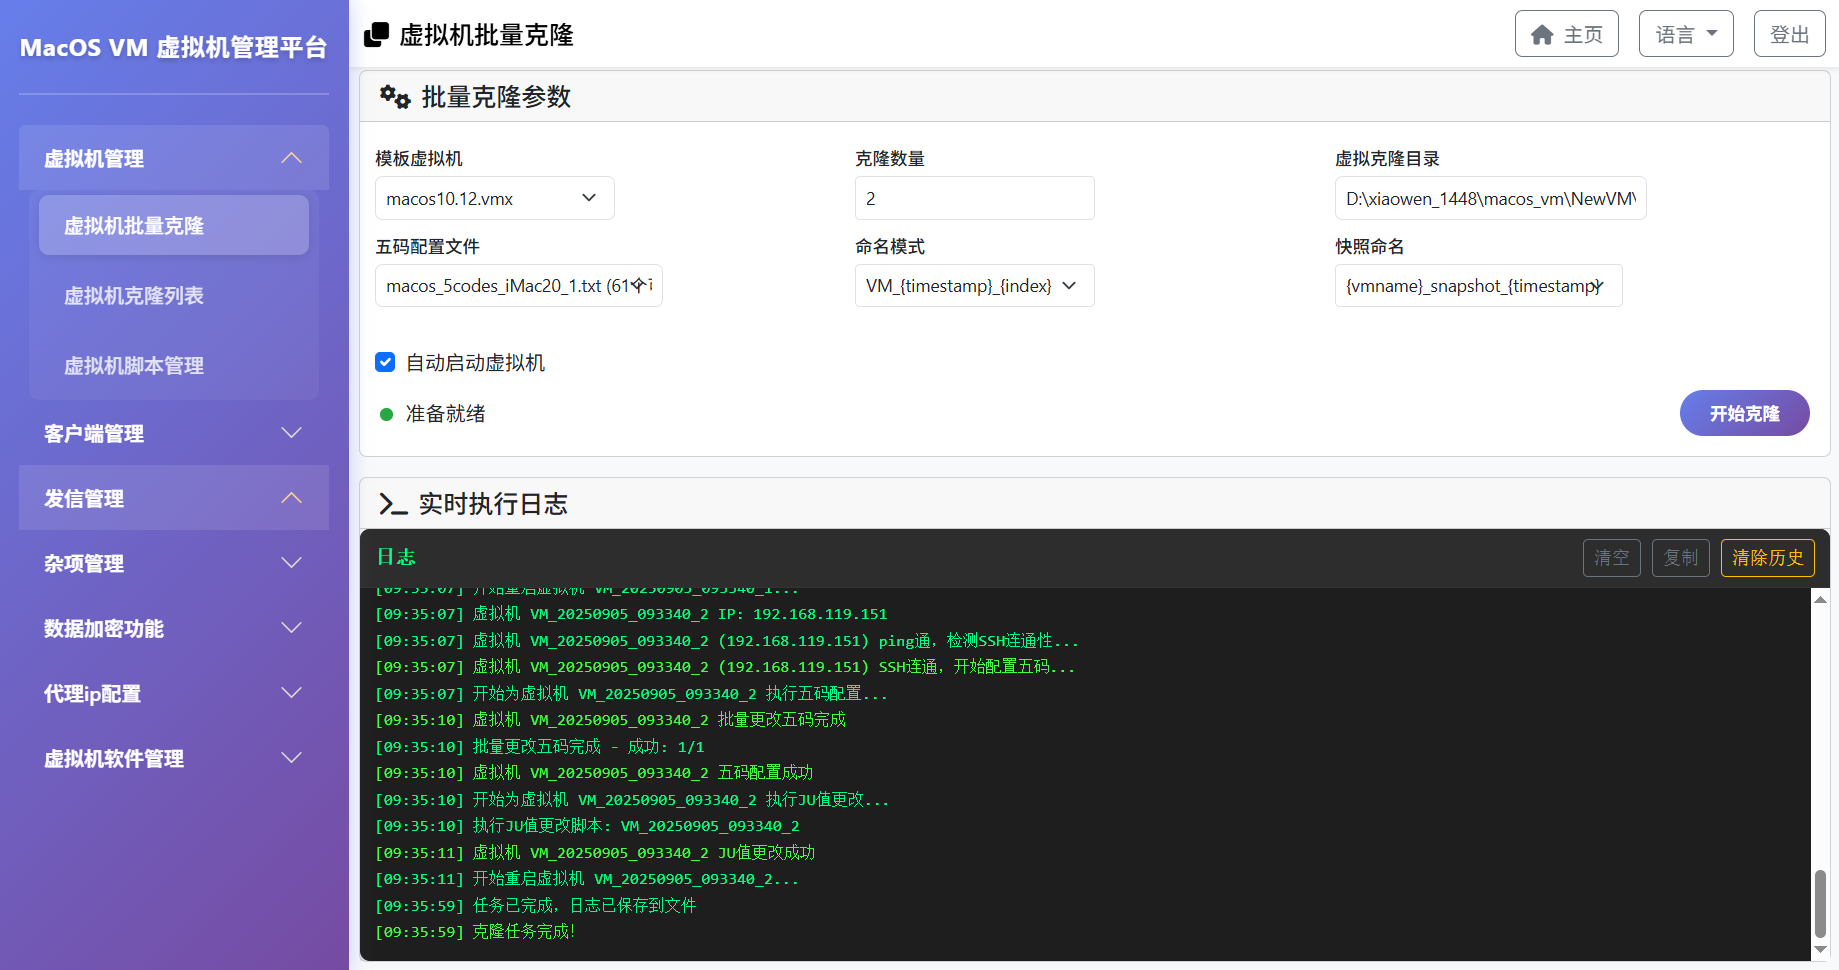Viewport: 1839px width, 970px height.
Task: Open the 模板虚拟机 macos10.12.vmx dropdown
Action: (x=494, y=198)
